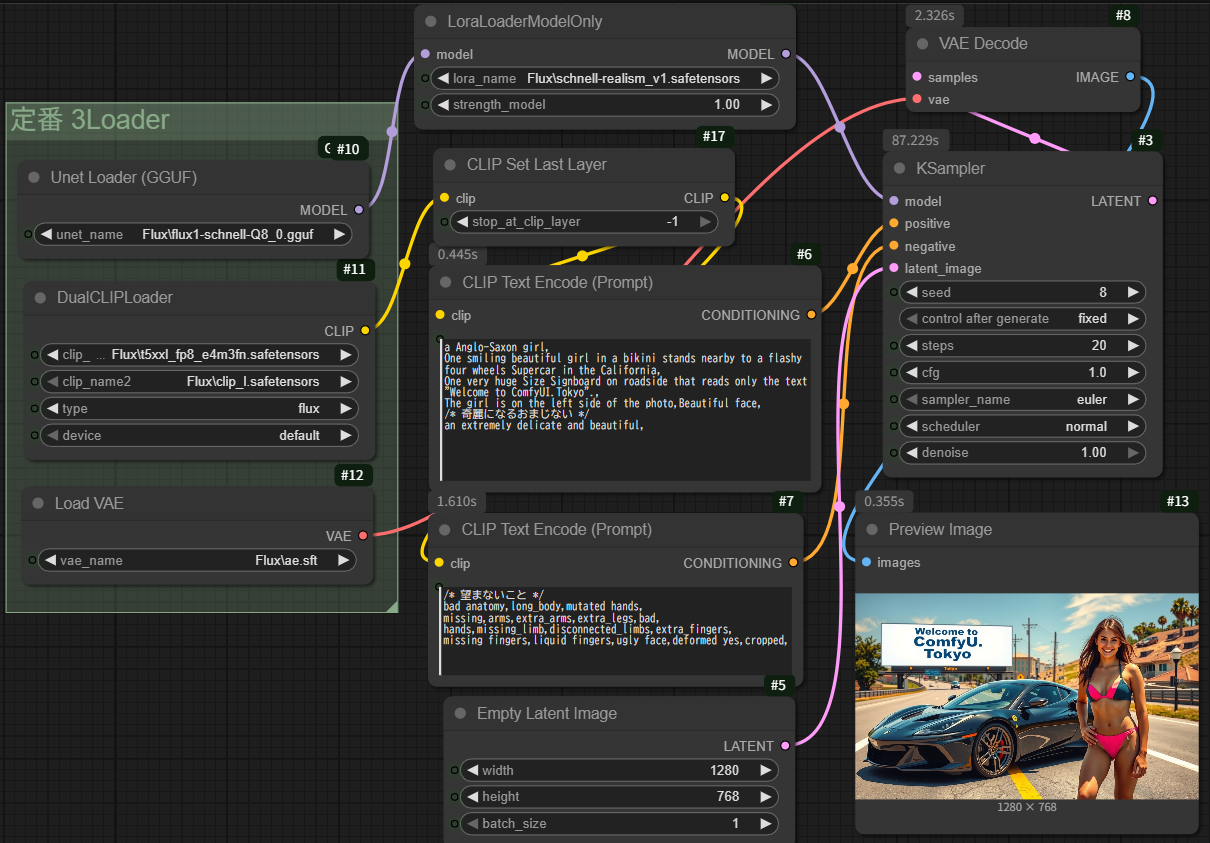
Task: Click the IMAGE output port on VAE Decode
Action: click(x=1130, y=77)
